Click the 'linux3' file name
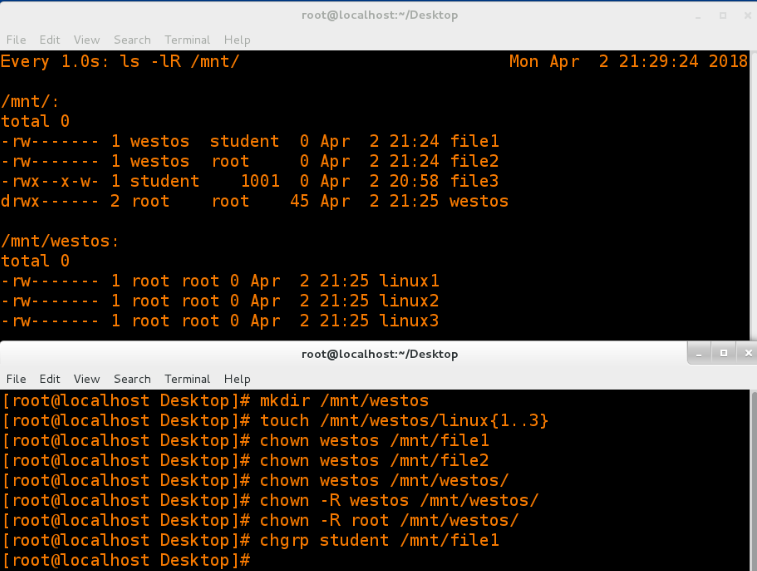Image resolution: width=757 pixels, height=571 pixels. [409, 320]
